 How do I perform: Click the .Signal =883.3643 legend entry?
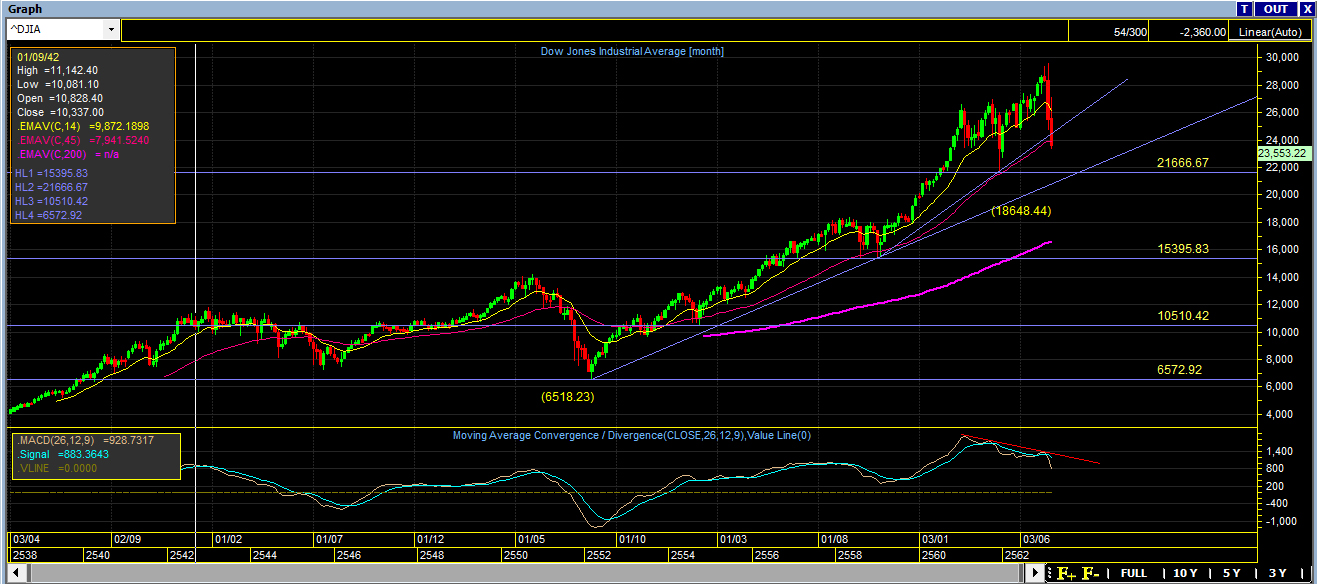click(x=64, y=454)
